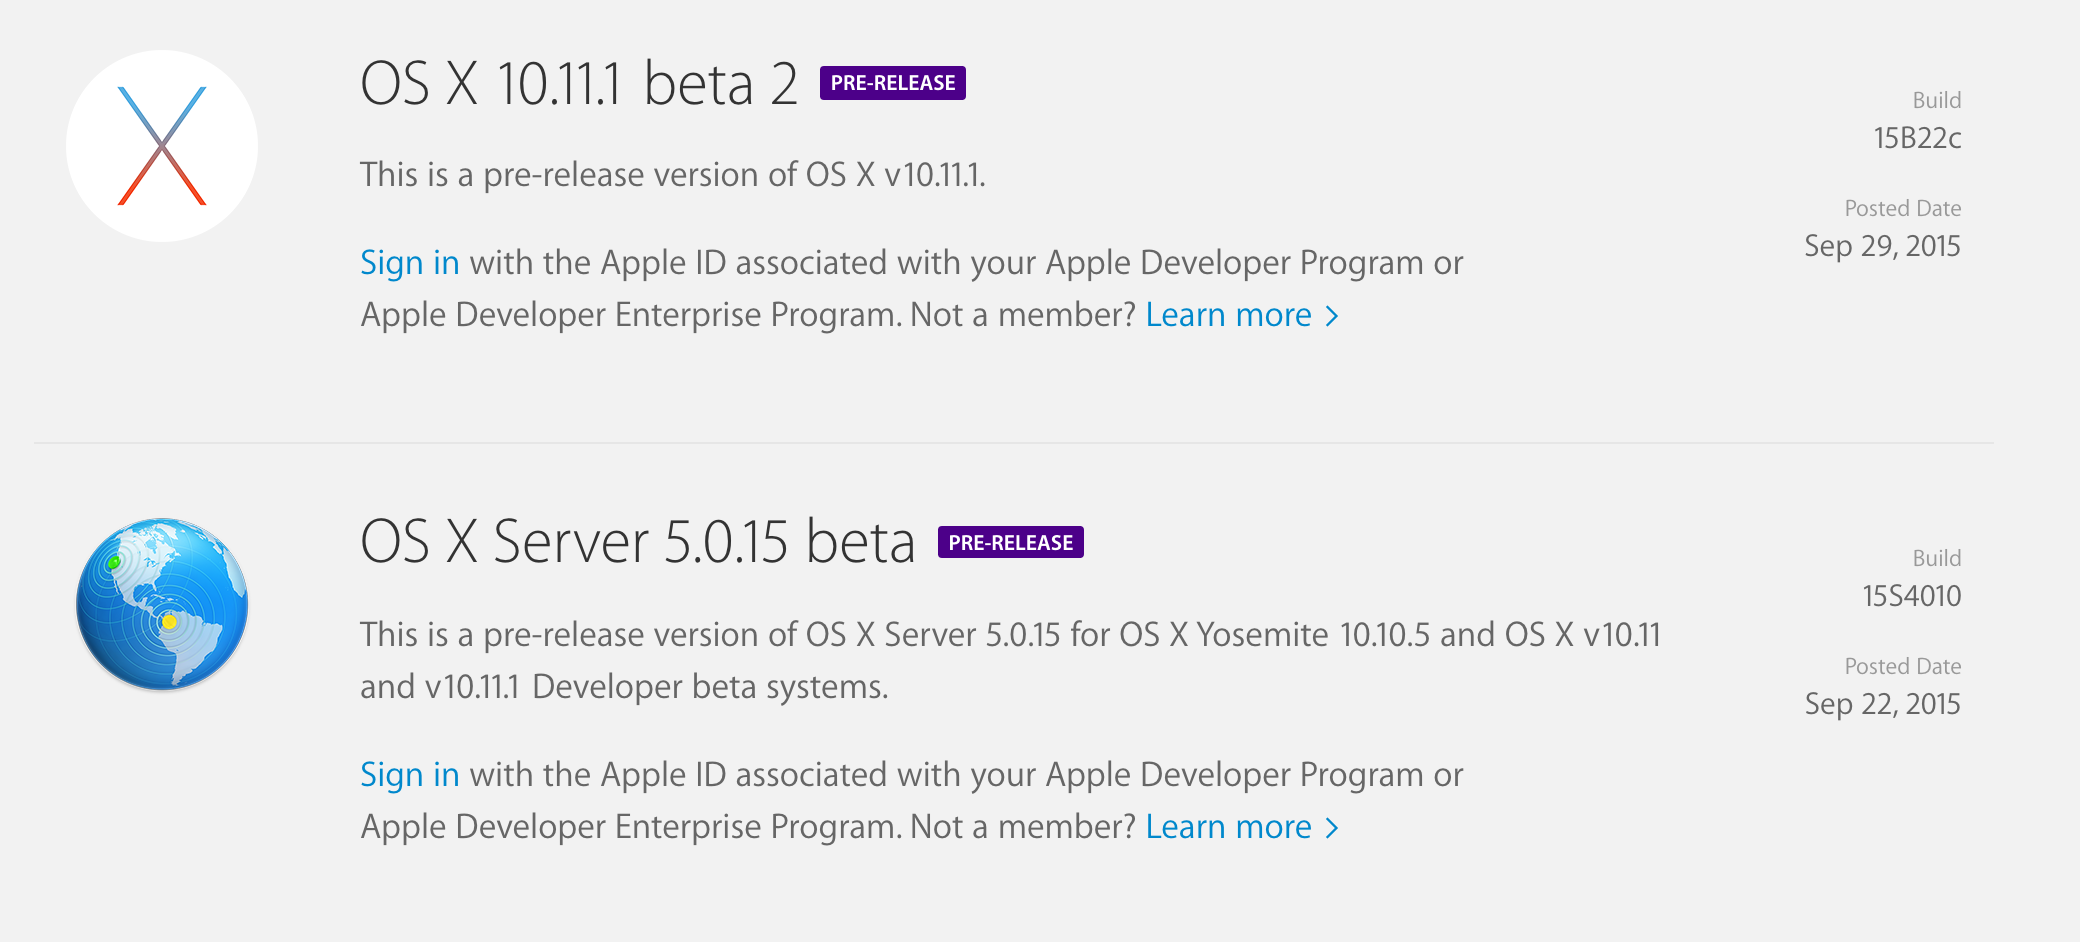Sign in under the OS X Server 5.0.15 entry

(x=409, y=775)
